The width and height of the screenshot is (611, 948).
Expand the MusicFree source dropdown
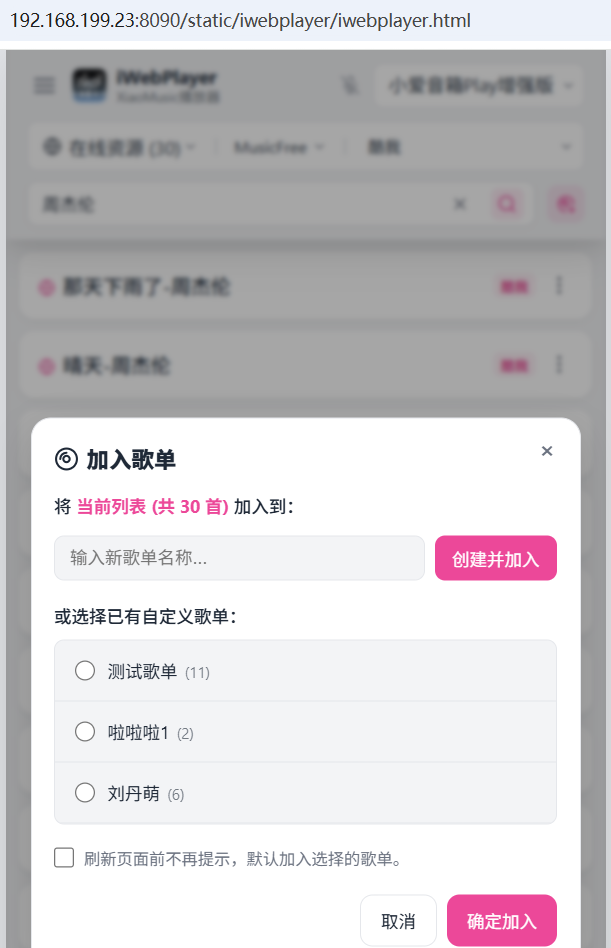point(279,148)
